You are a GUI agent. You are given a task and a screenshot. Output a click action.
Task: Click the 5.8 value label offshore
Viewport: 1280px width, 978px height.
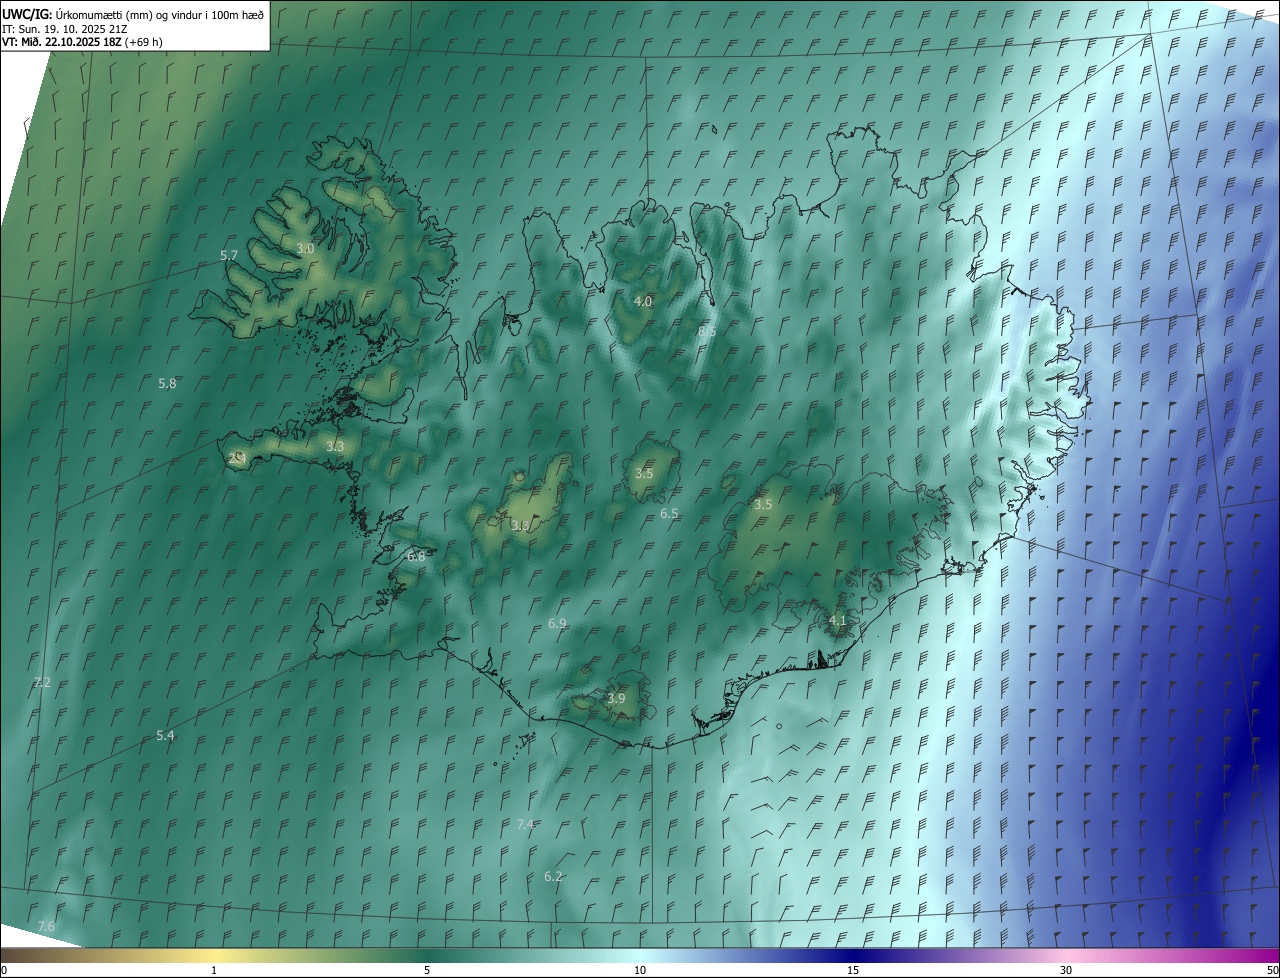167,383
